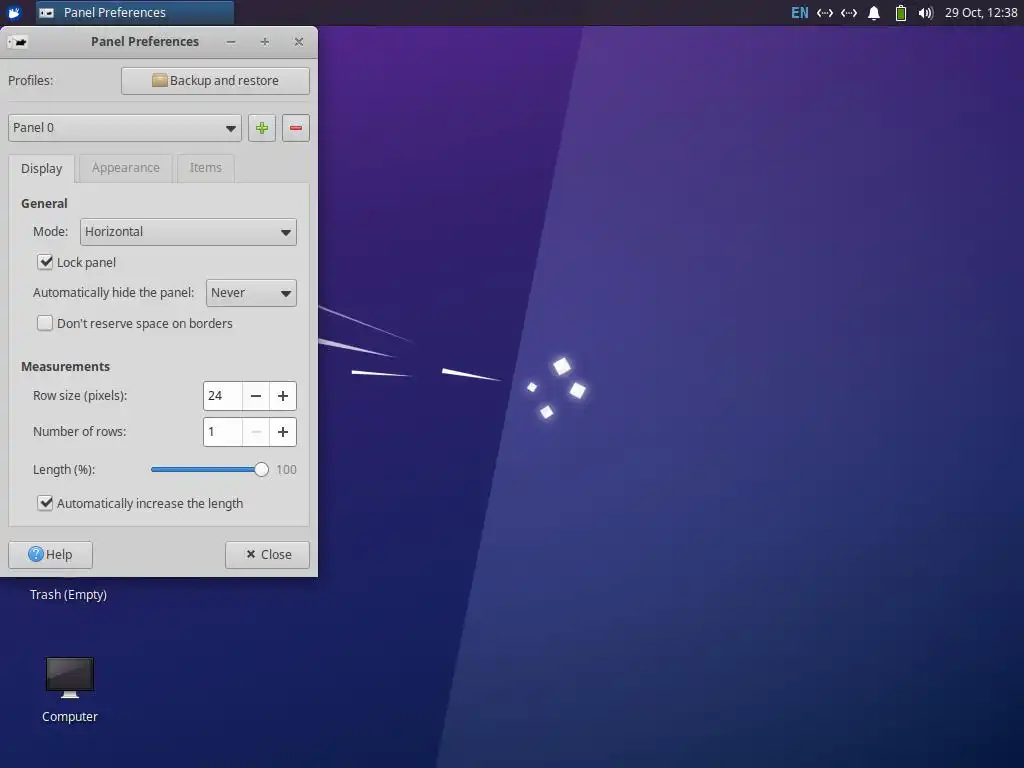The width and height of the screenshot is (1024, 768).
Task: Open the Automatically hide the panel dropdown
Action: [x=251, y=293]
